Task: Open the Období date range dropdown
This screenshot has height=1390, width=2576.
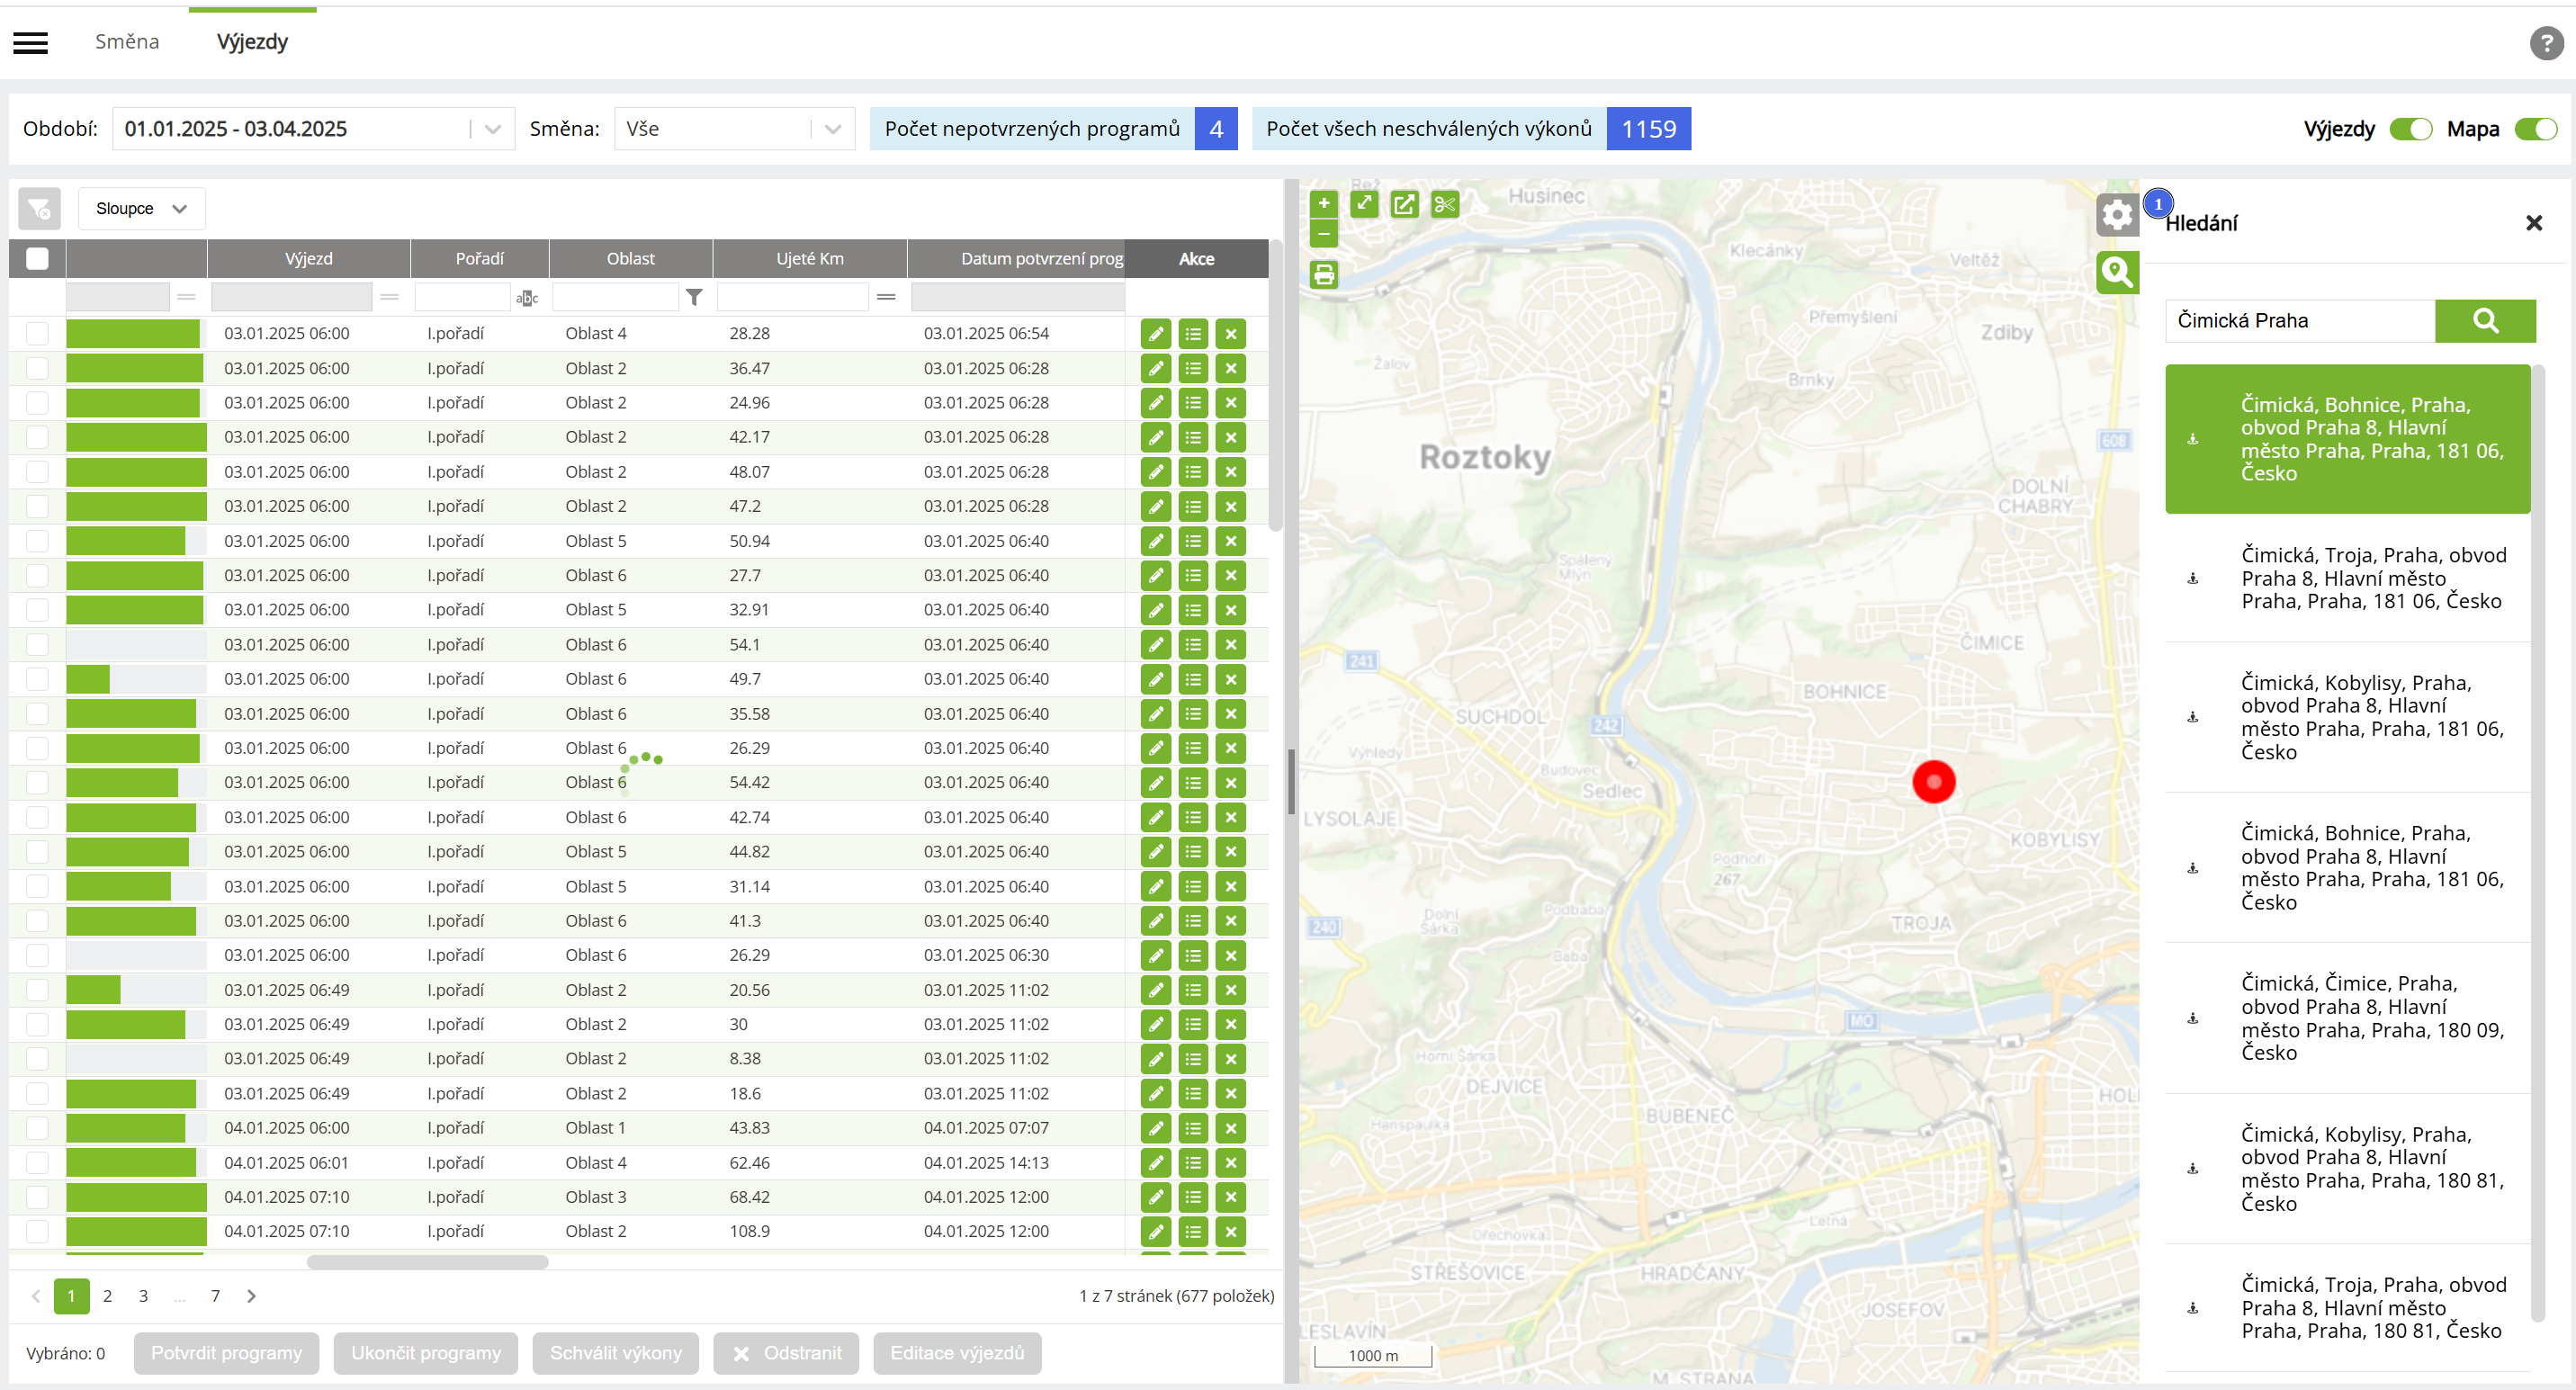Action: pos(492,129)
